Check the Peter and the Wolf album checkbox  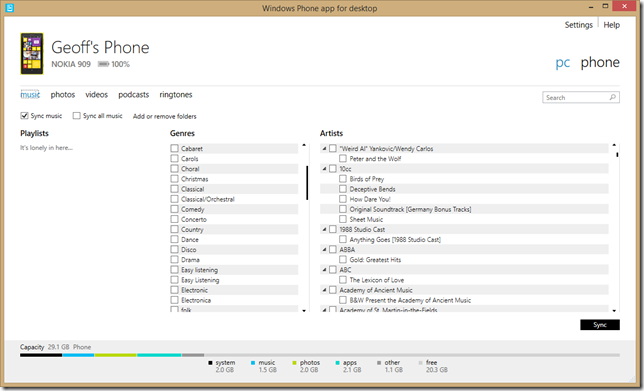tap(343, 159)
